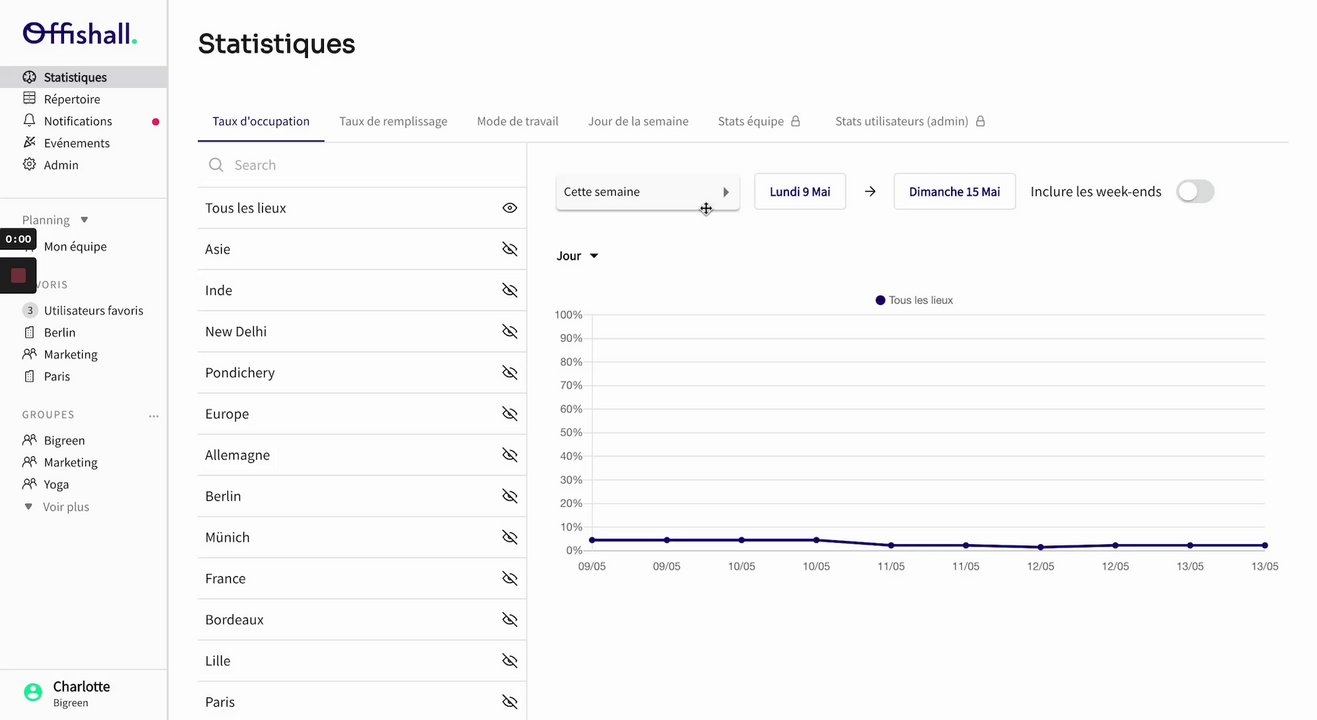The height and width of the screenshot is (720, 1317).
Task: Click the Lundi 9 Mai date button
Action: pyautogui.click(x=800, y=192)
